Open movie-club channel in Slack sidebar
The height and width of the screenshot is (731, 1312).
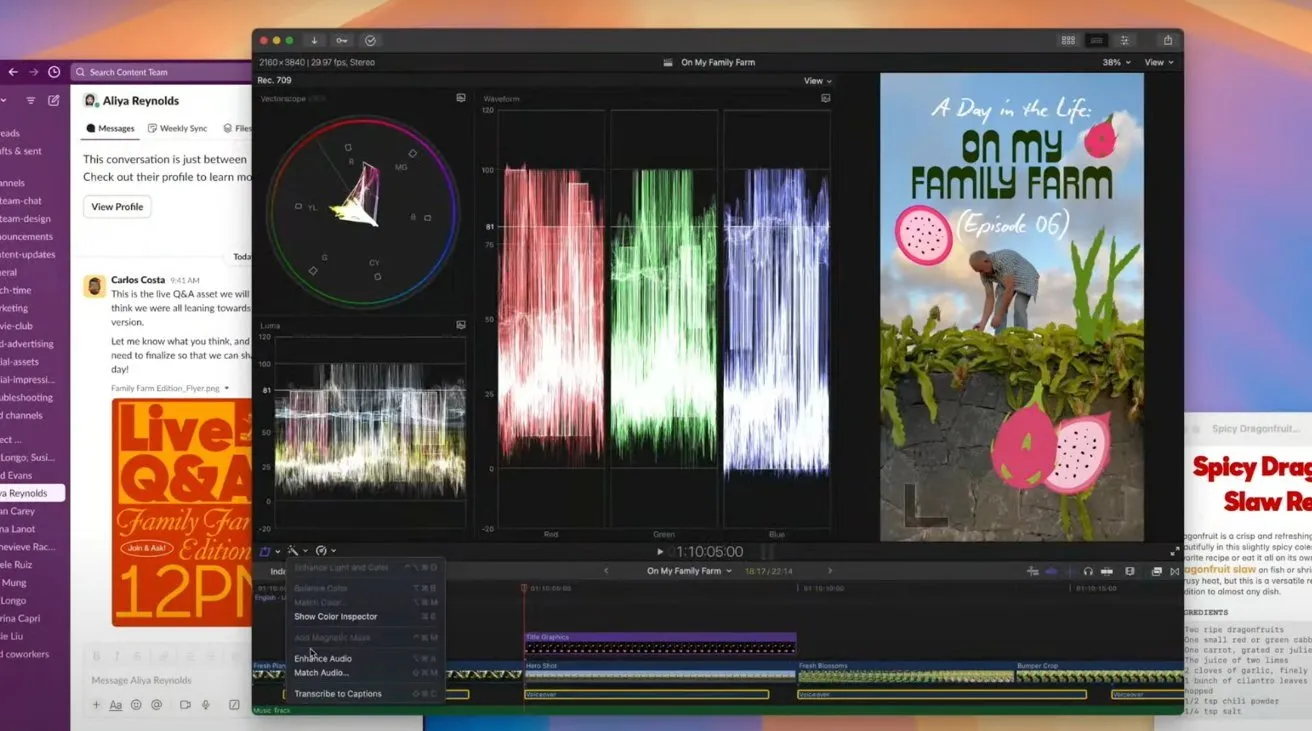click(x=16, y=326)
